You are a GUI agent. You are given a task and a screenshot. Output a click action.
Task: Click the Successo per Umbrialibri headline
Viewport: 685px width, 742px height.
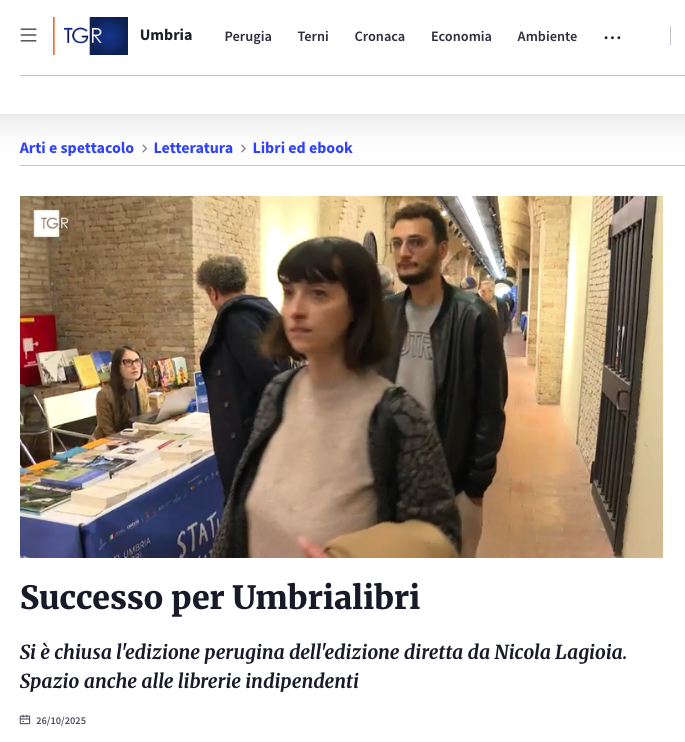[220, 597]
